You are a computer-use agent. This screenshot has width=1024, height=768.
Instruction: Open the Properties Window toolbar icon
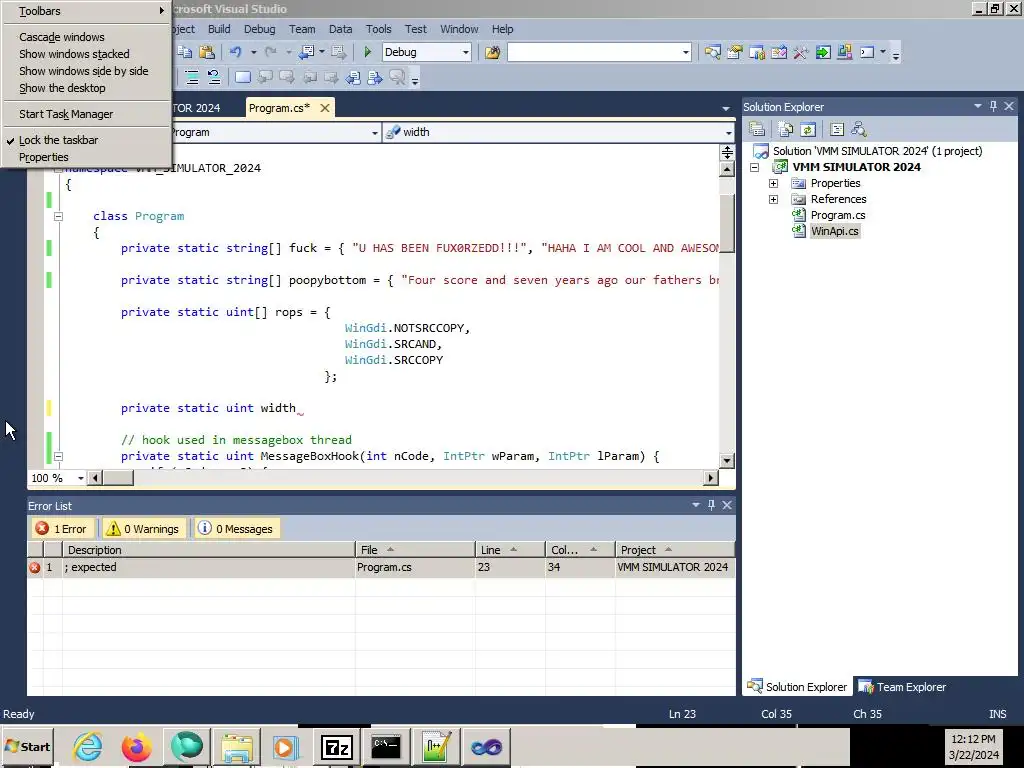pyautogui.click(x=735, y=52)
